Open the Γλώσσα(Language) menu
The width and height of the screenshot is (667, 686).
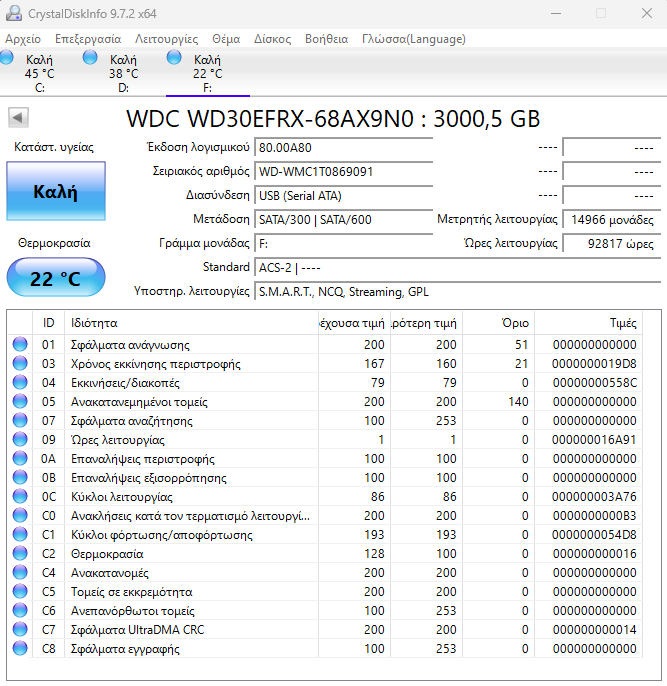coord(413,39)
